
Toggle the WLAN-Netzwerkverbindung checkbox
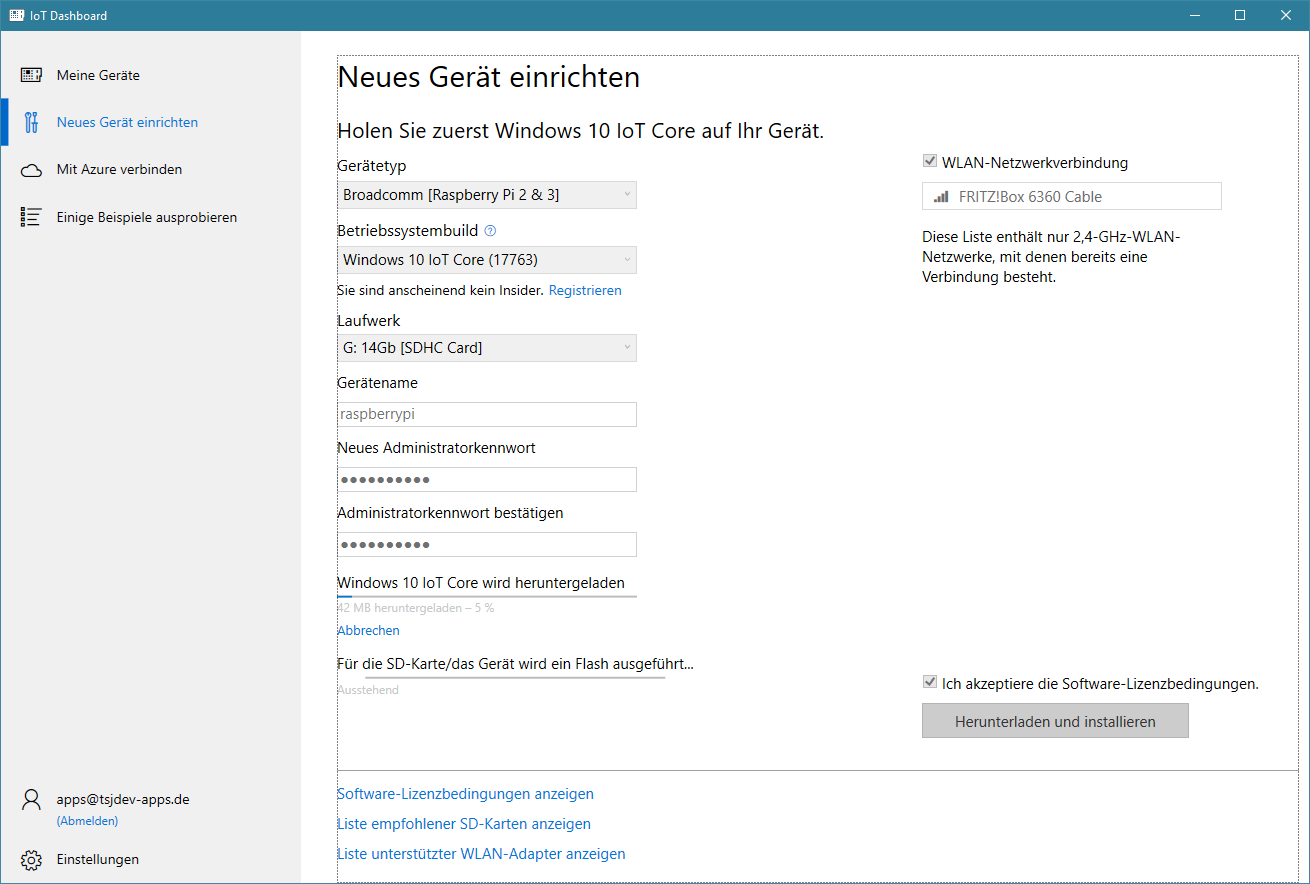(x=930, y=162)
